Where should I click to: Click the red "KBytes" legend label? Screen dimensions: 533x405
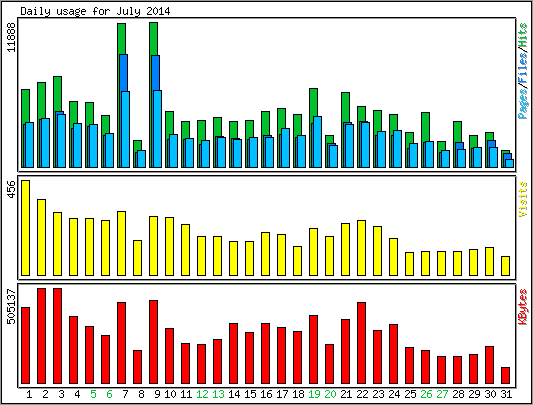(523, 307)
